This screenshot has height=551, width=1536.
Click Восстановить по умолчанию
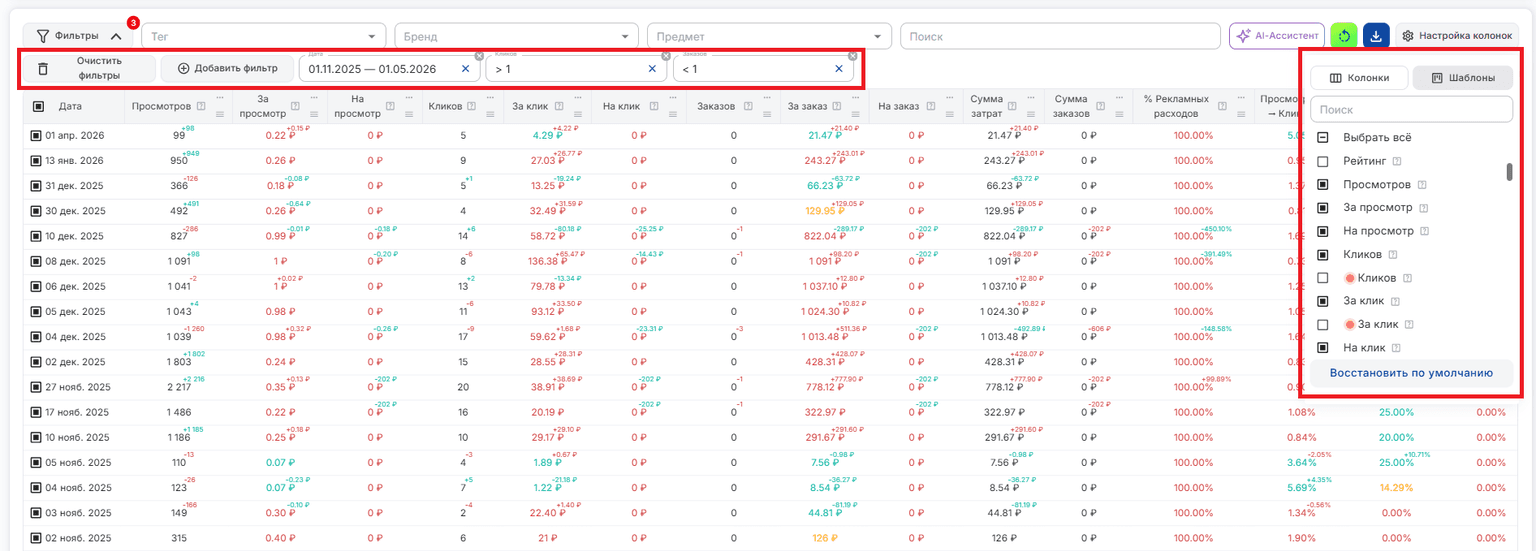pyautogui.click(x=1411, y=373)
